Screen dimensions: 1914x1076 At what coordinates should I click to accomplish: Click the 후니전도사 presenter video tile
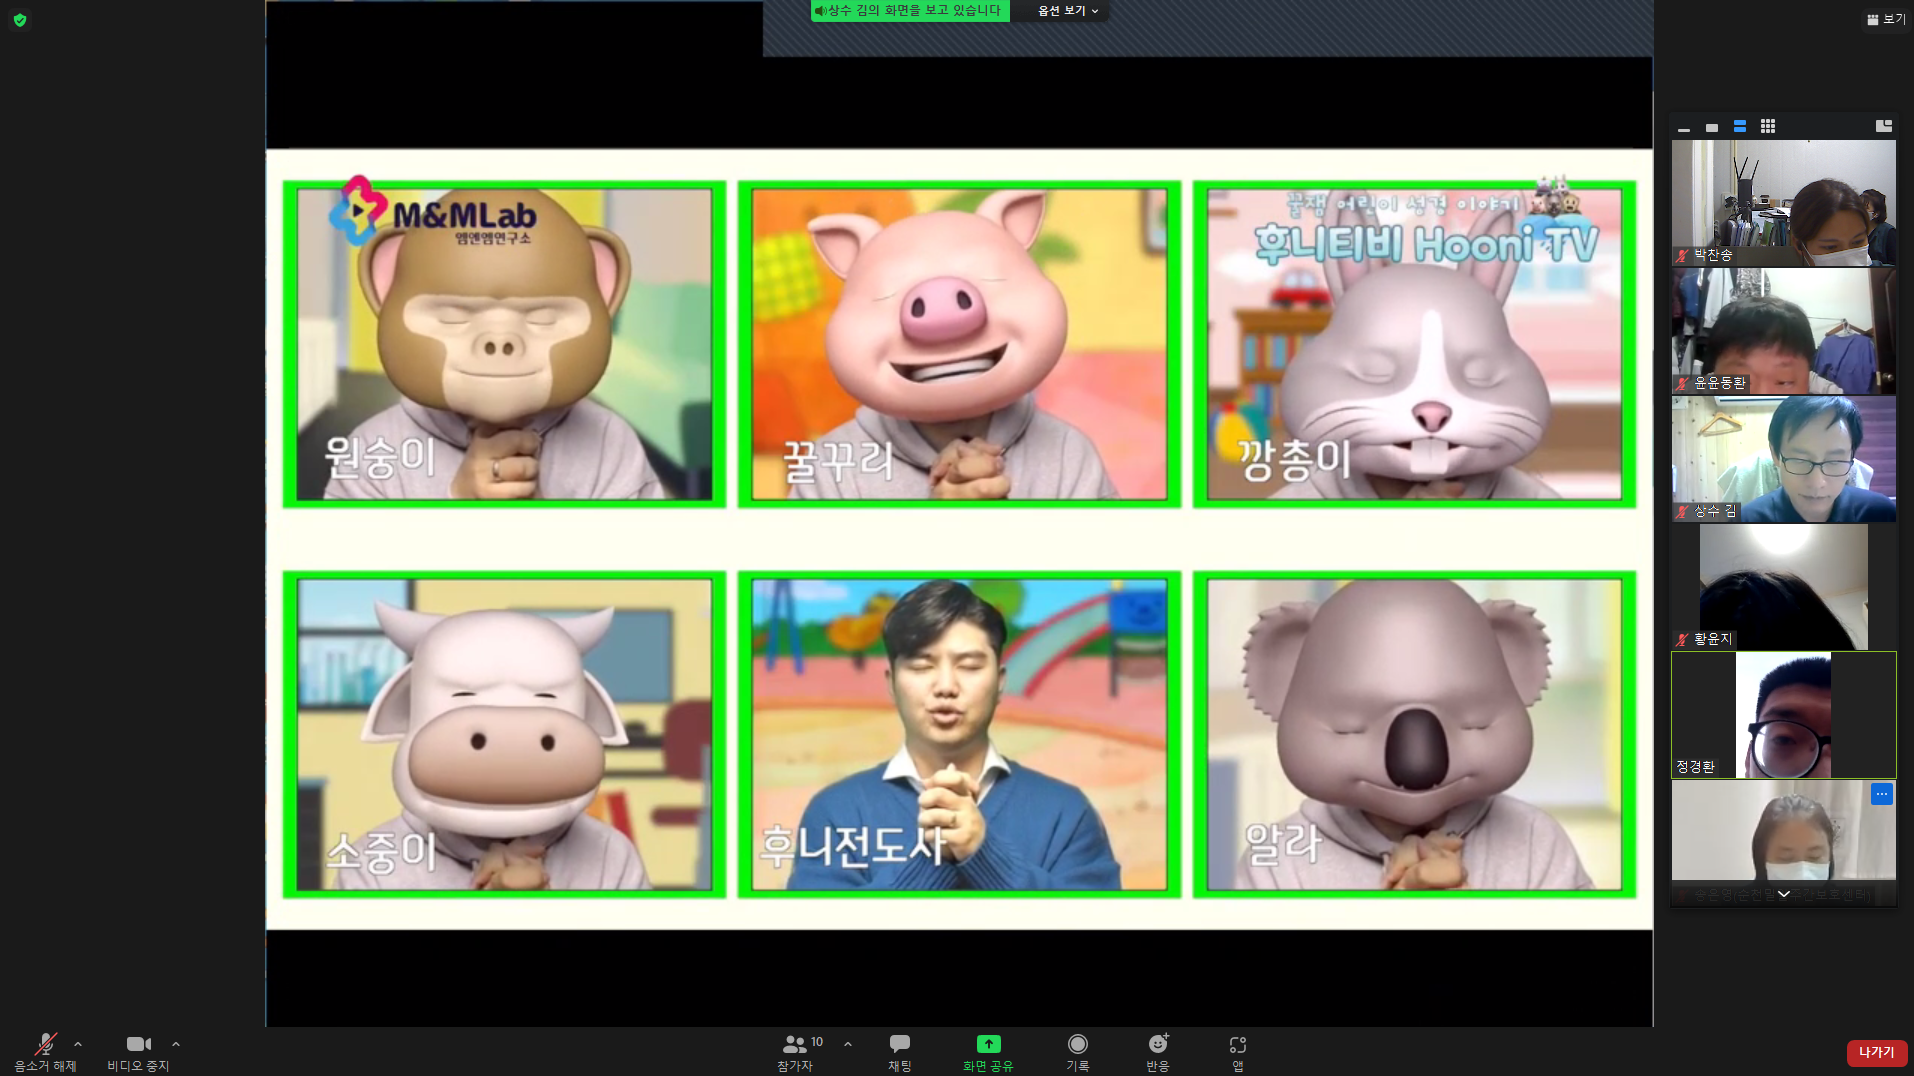(x=959, y=734)
